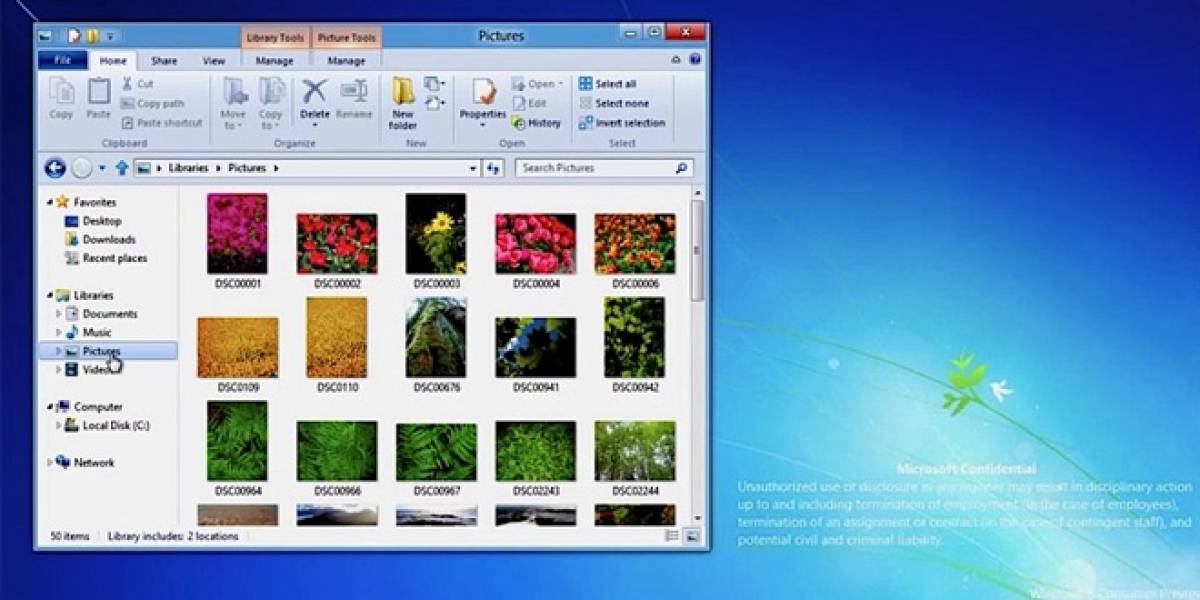Click the Cut scissors command
This screenshot has height=600, width=1200.
[137, 84]
